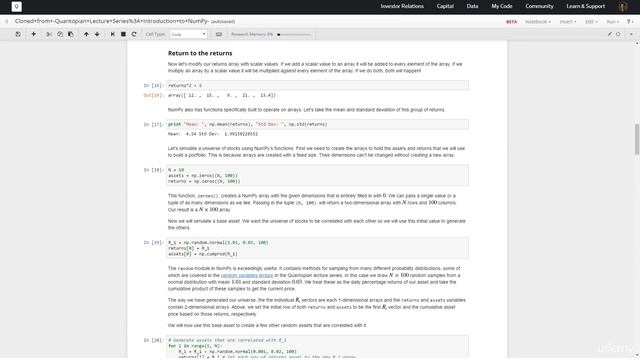The width and height of the screenshot is (640, 360).
Task: Open the user profile avatar
Action: (x=623, y=6)
